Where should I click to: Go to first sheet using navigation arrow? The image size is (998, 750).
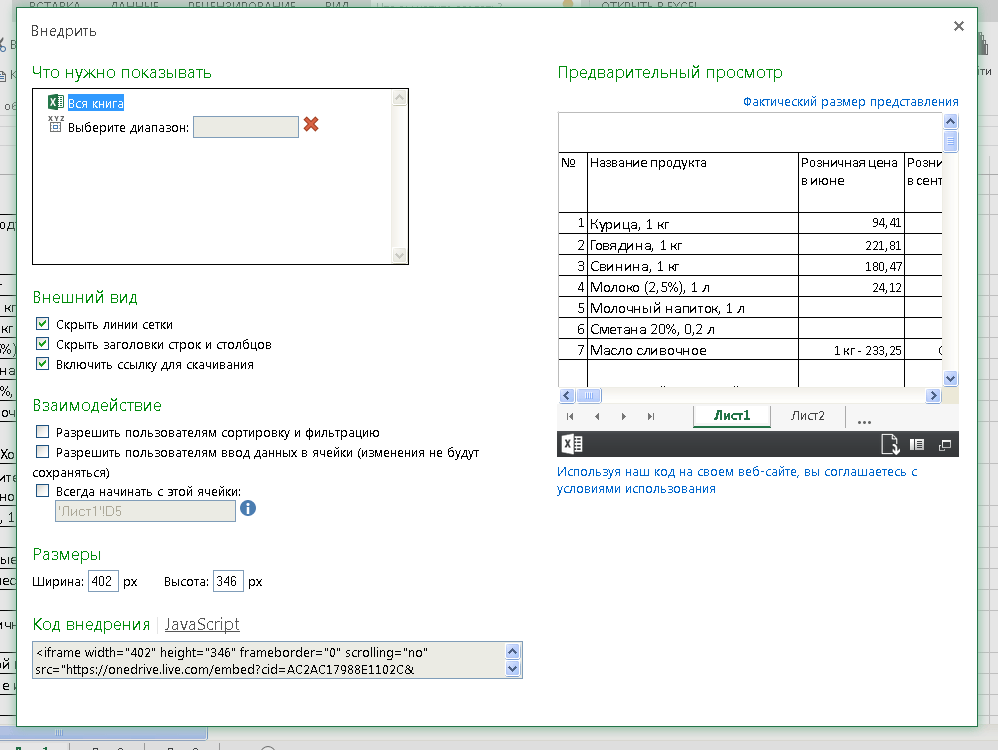click(x=570, y=416)
